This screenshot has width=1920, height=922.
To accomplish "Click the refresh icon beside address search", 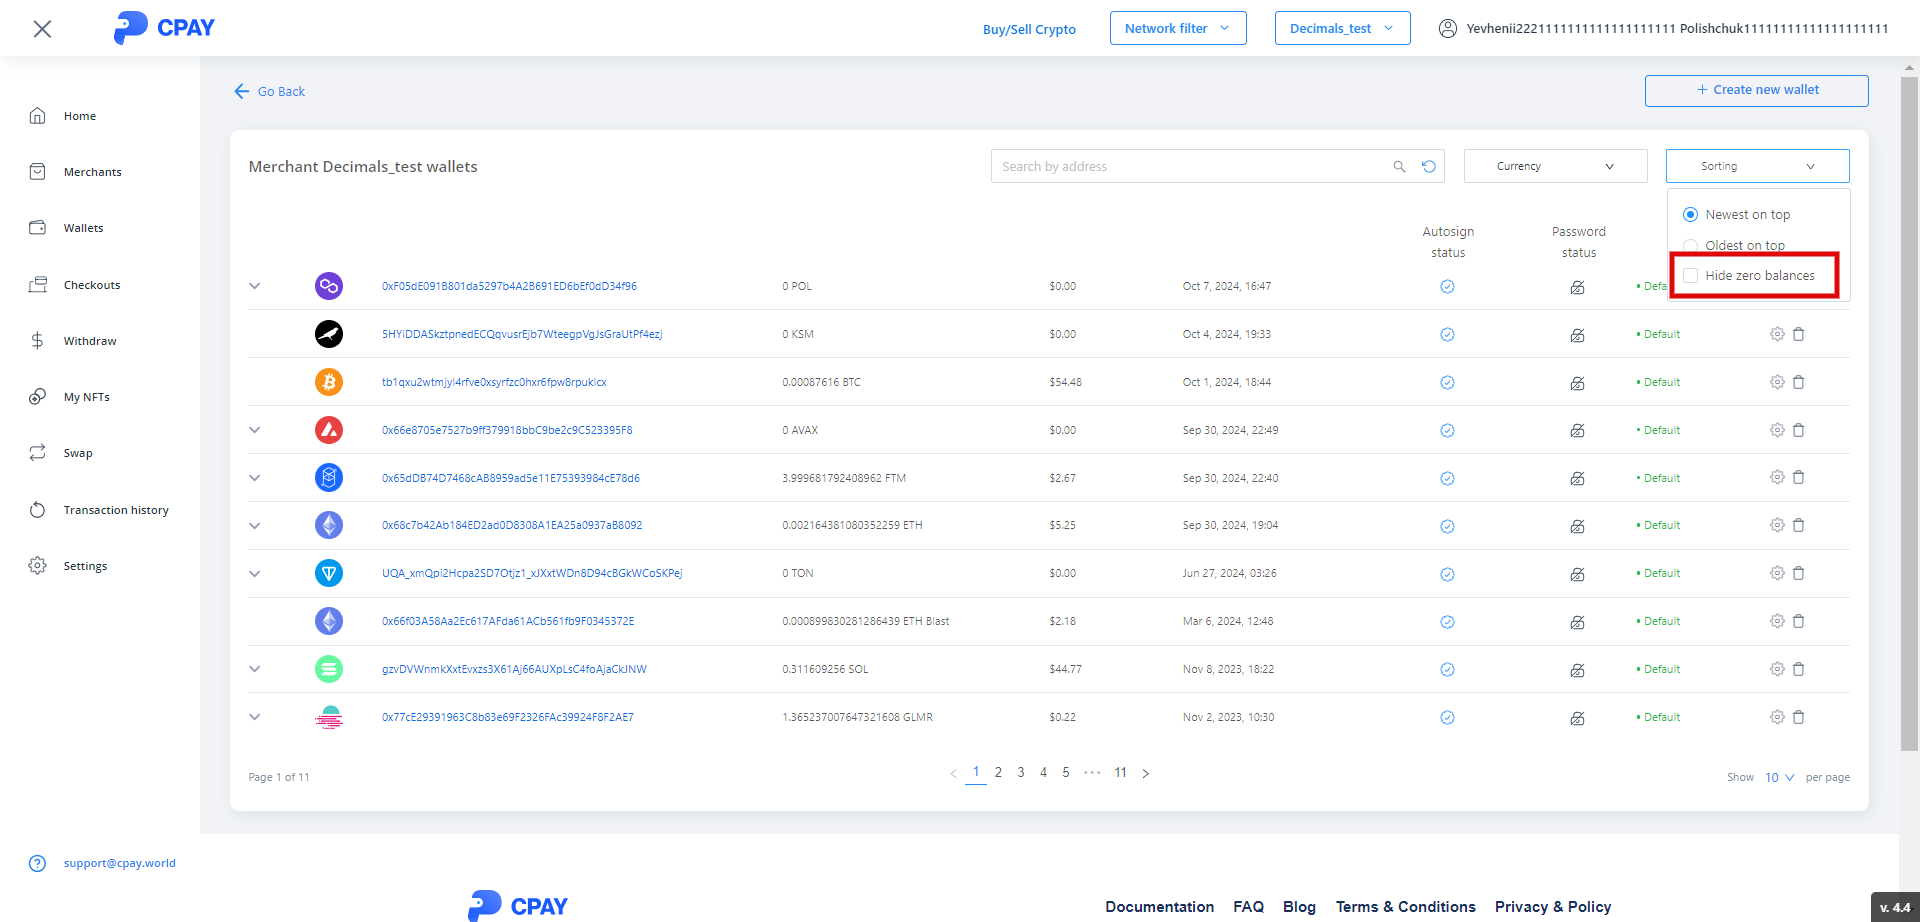I will (x=1429, y=167).
